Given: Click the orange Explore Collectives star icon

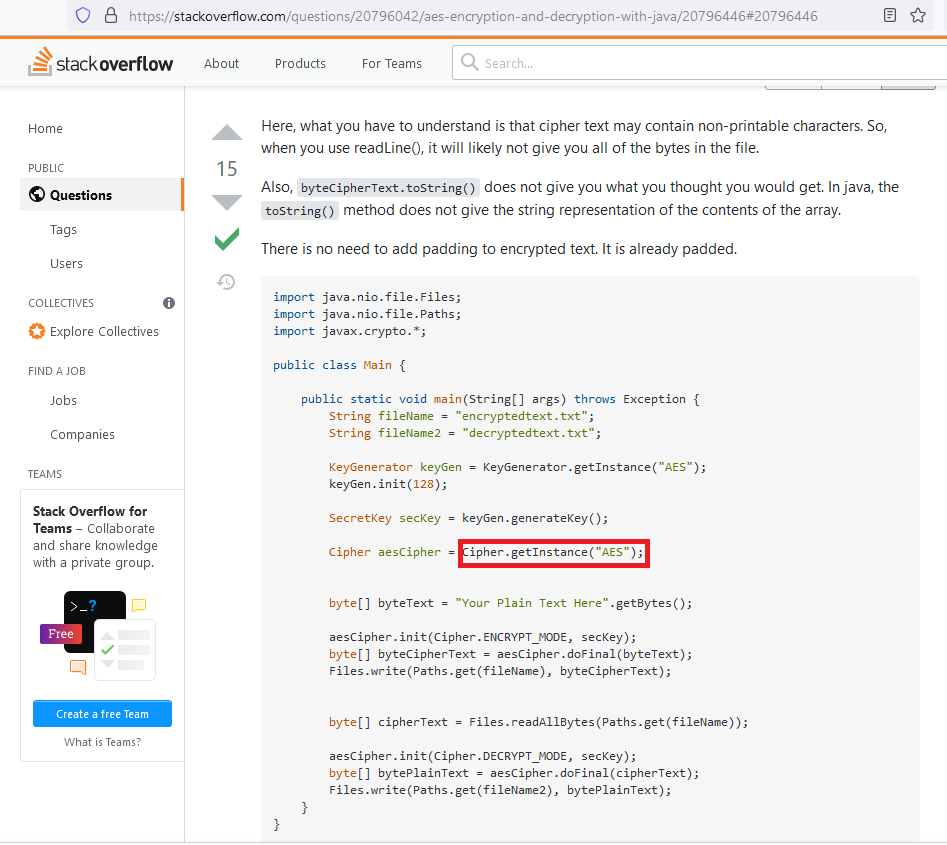Looking at the screenshot, I should point(37,331).
